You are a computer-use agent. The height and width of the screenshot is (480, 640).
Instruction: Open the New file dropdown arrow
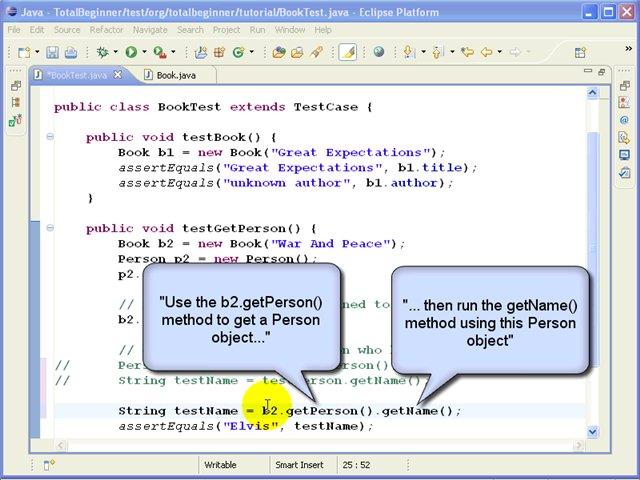point(36,52)
